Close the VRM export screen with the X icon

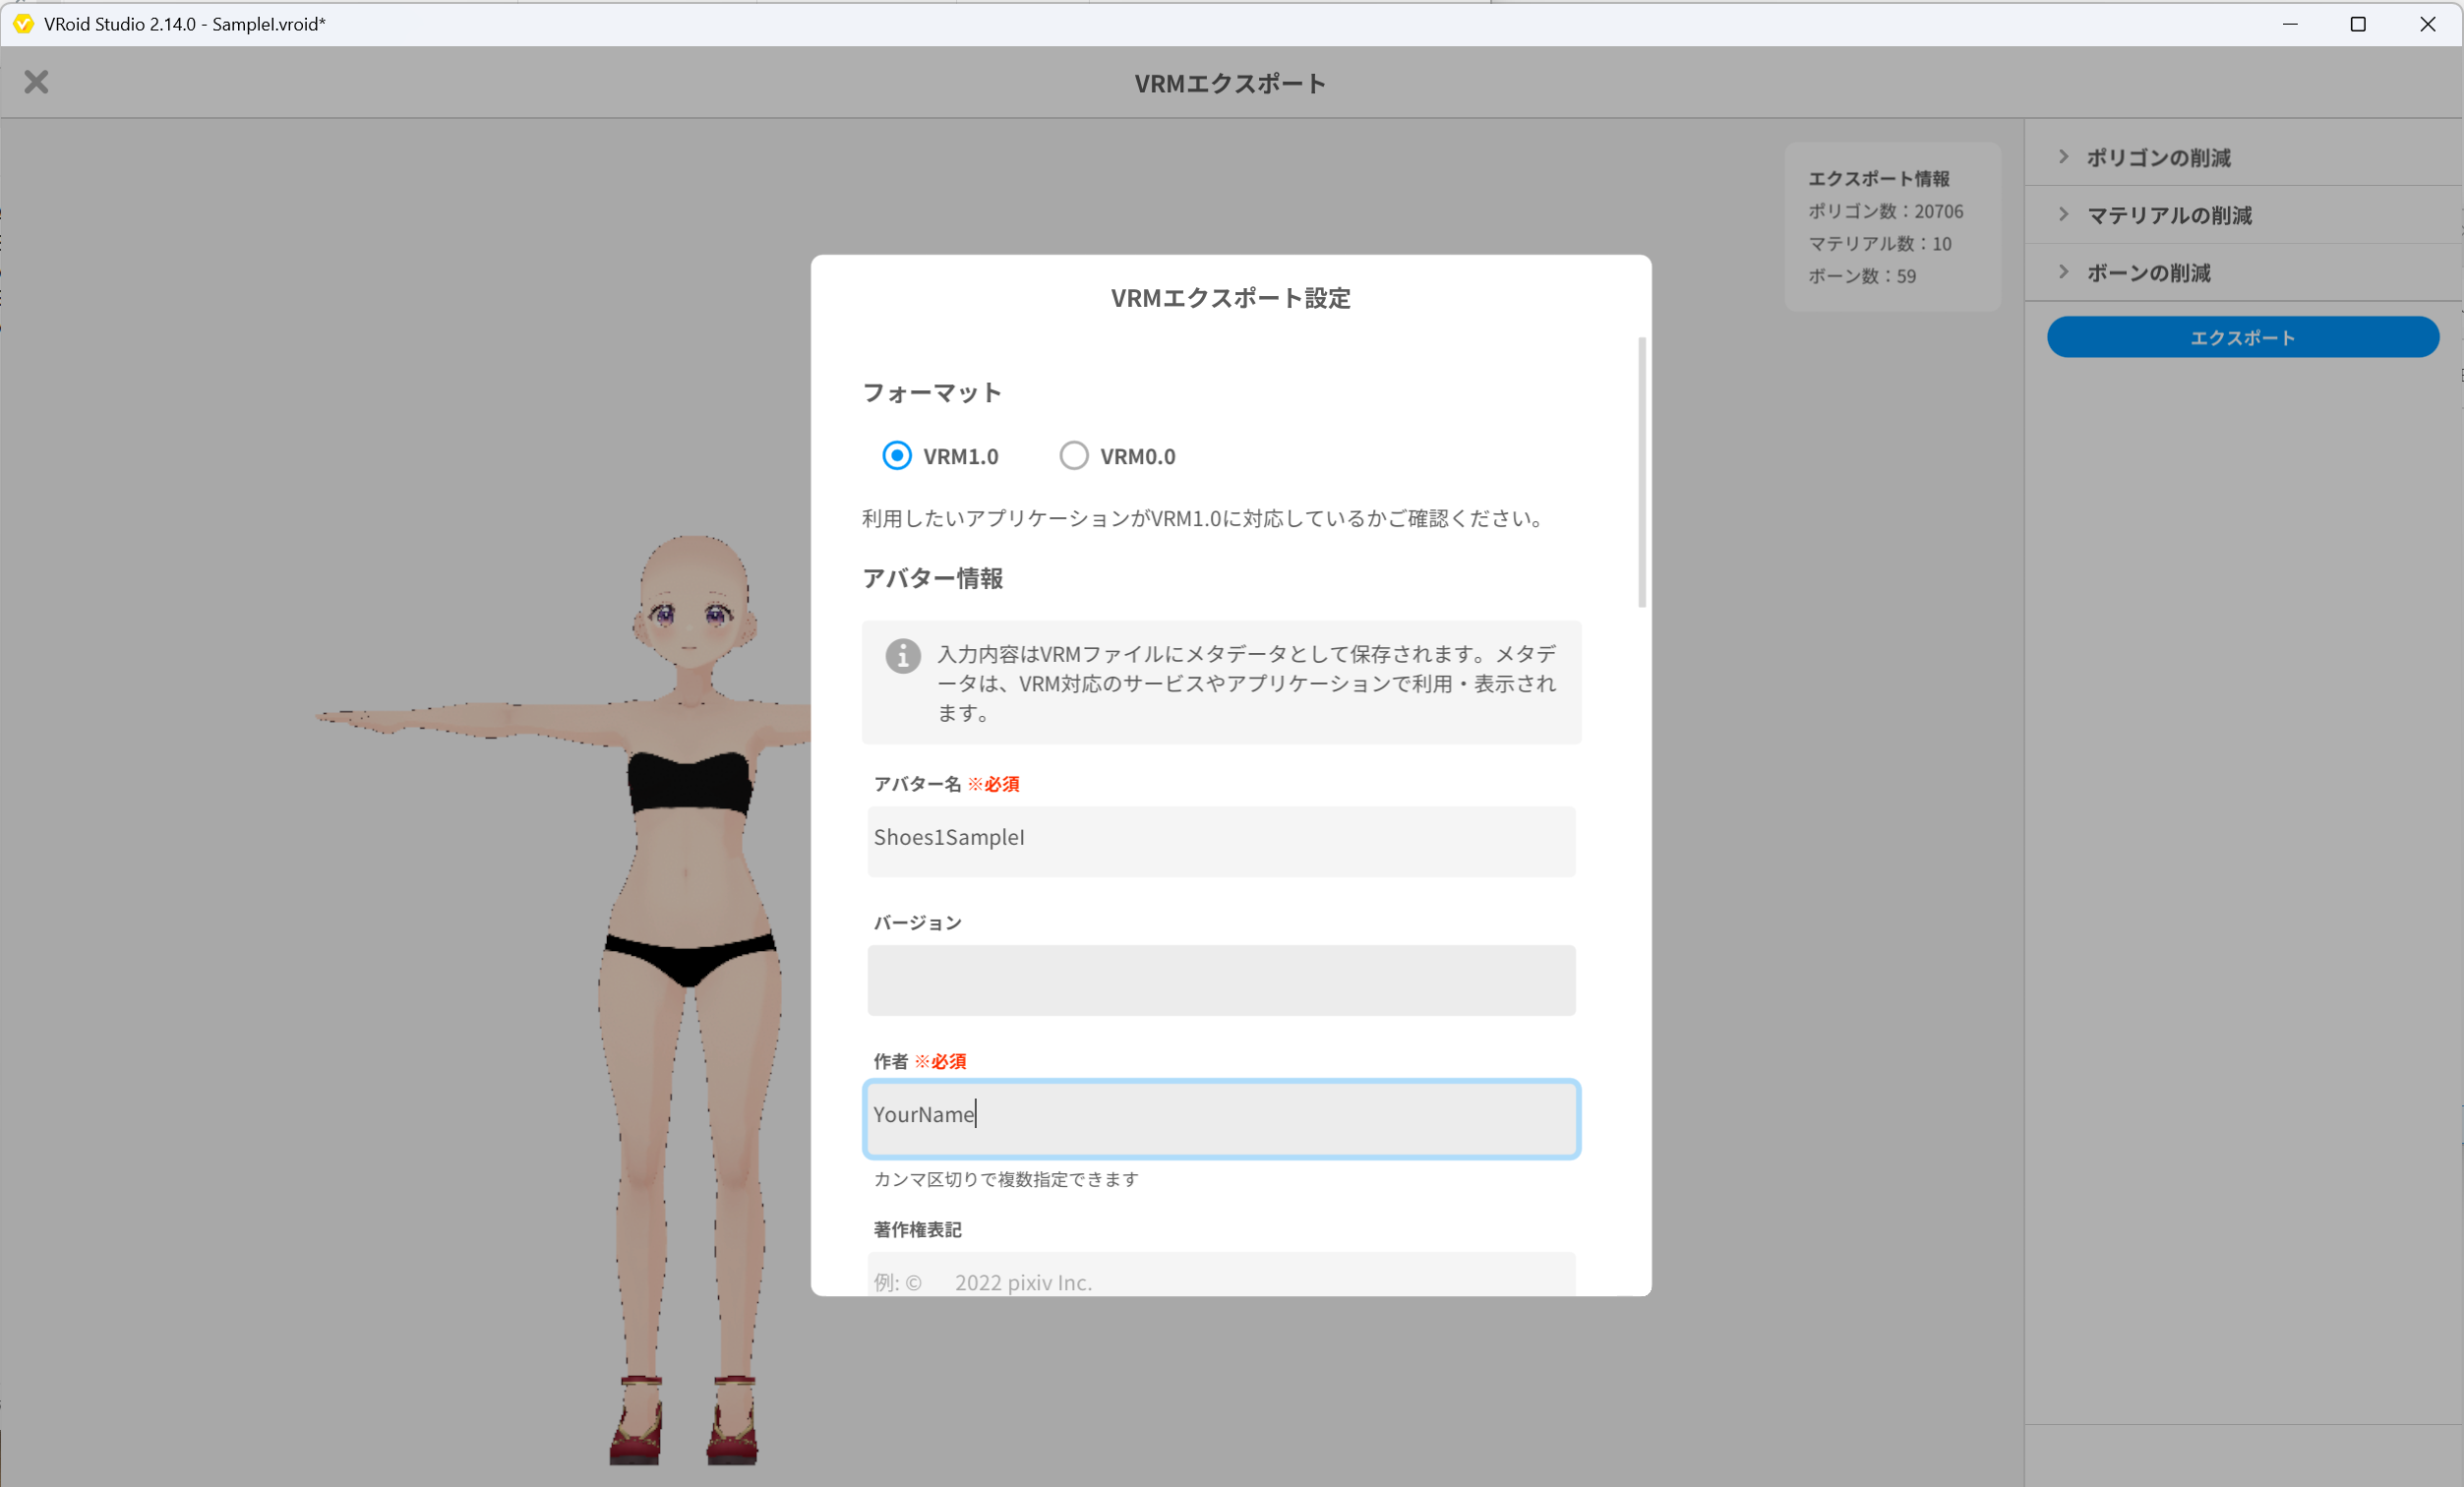(x=36, y=82)
